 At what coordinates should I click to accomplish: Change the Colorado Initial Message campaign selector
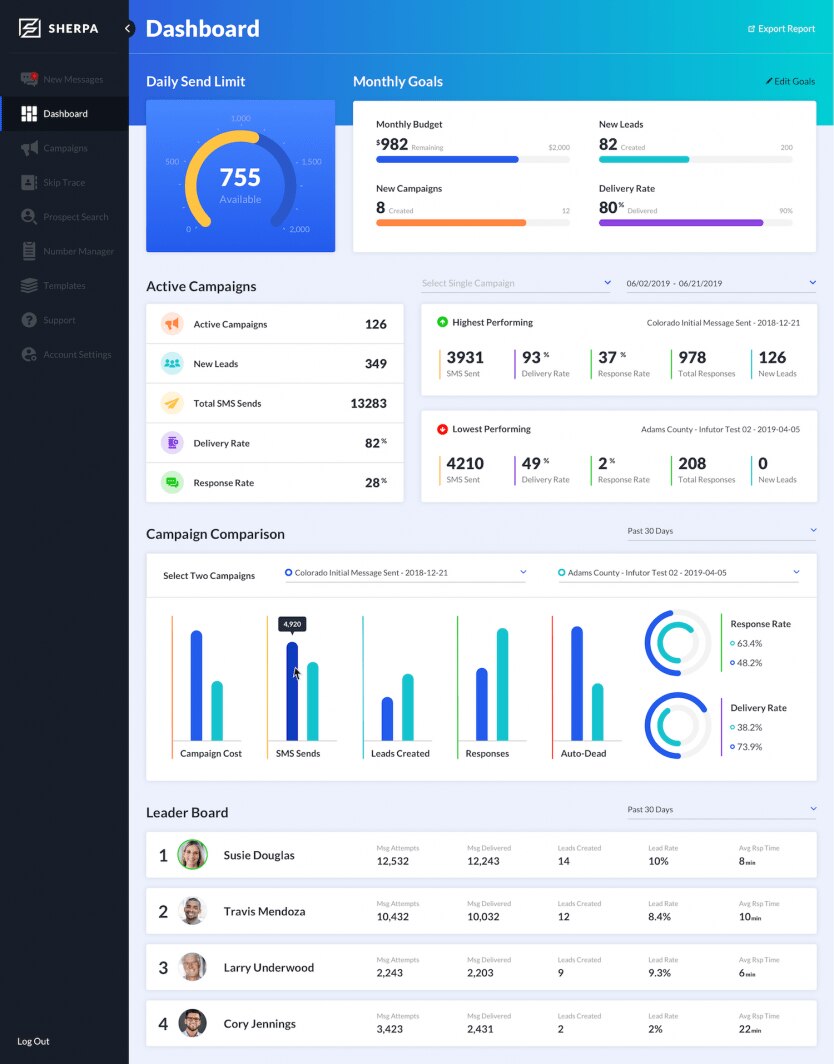coord(405,573)
